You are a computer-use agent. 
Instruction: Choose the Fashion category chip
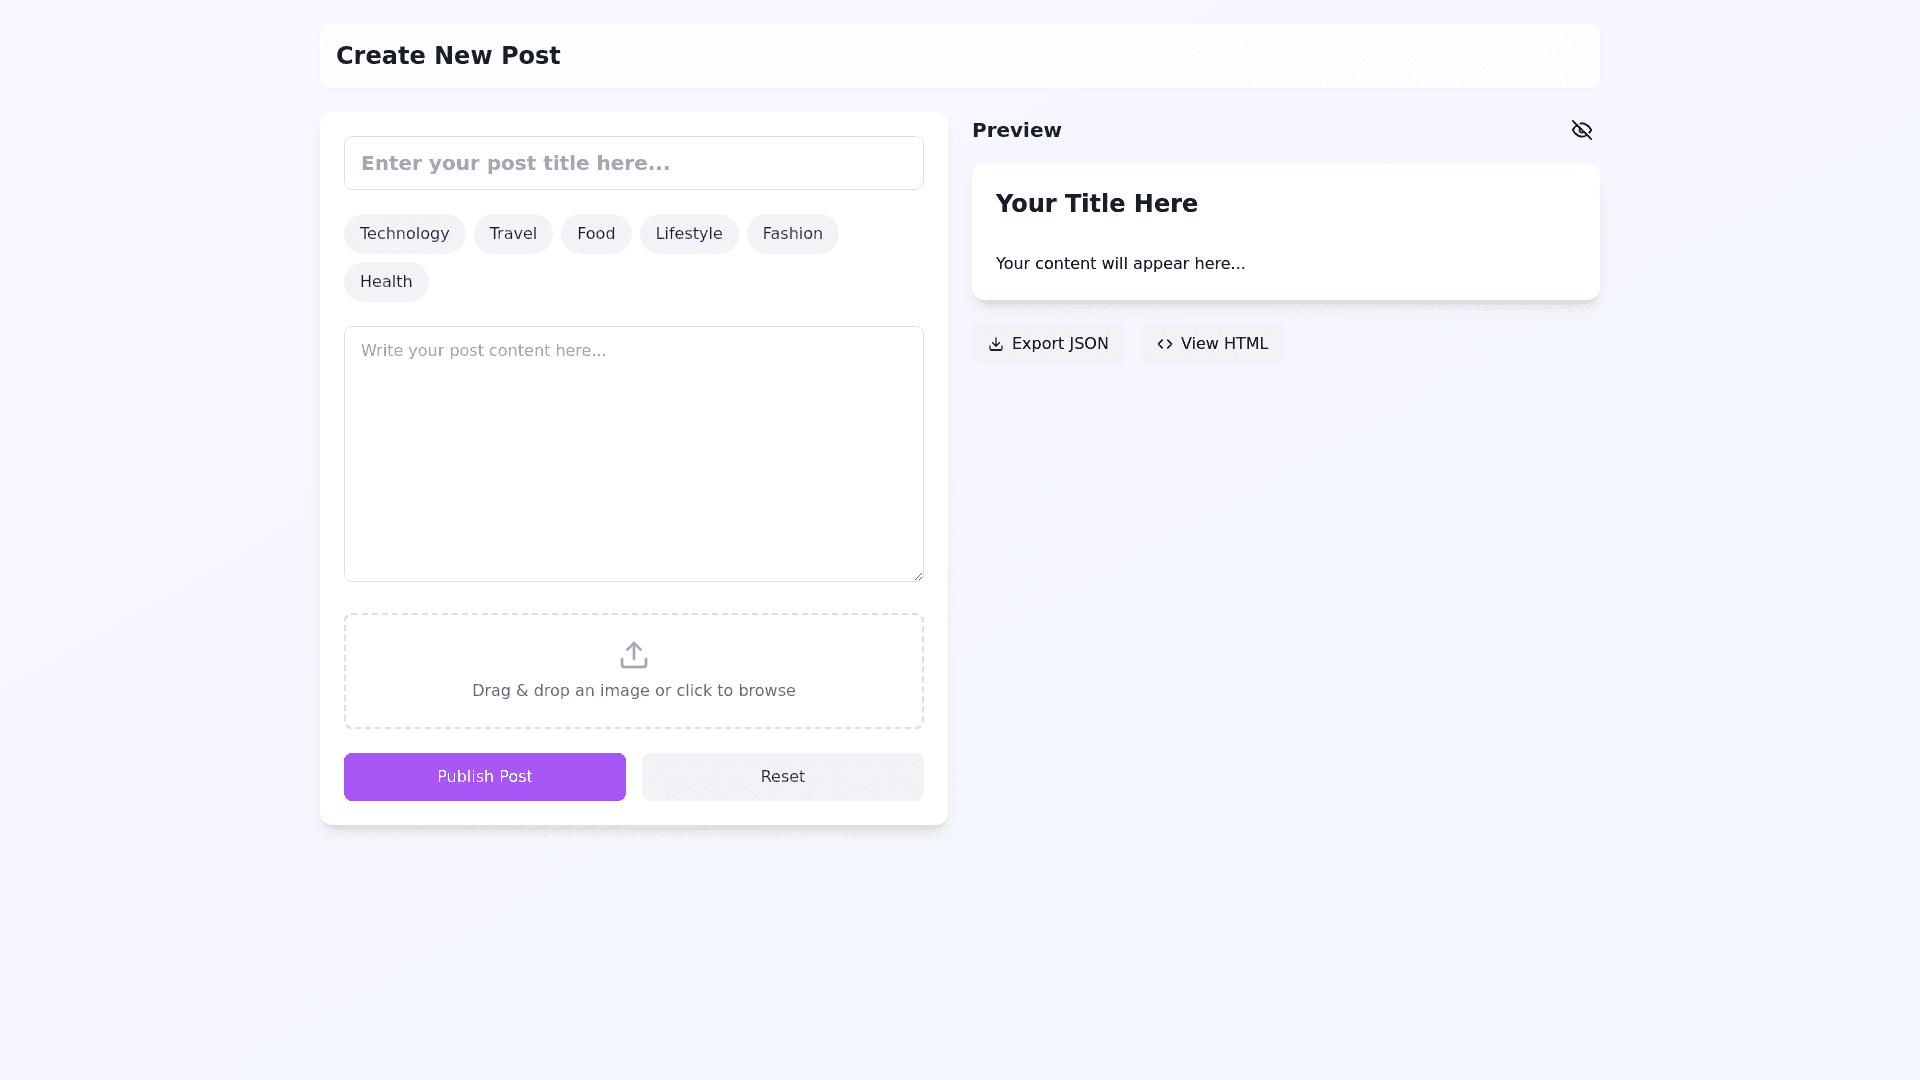(x=792, y=234)
